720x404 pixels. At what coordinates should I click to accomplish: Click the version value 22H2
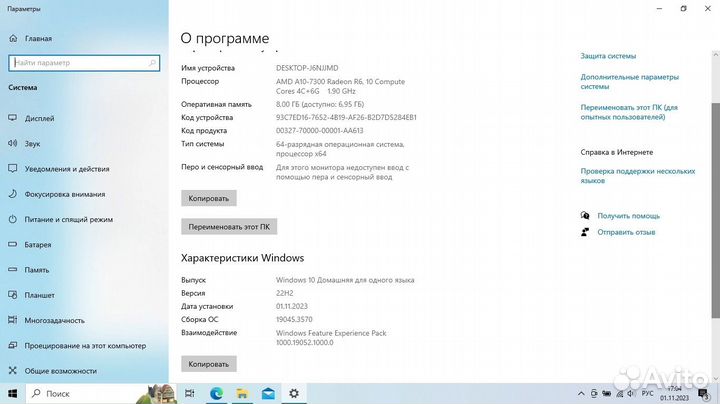pyautogui.click(x=284, y=293)
